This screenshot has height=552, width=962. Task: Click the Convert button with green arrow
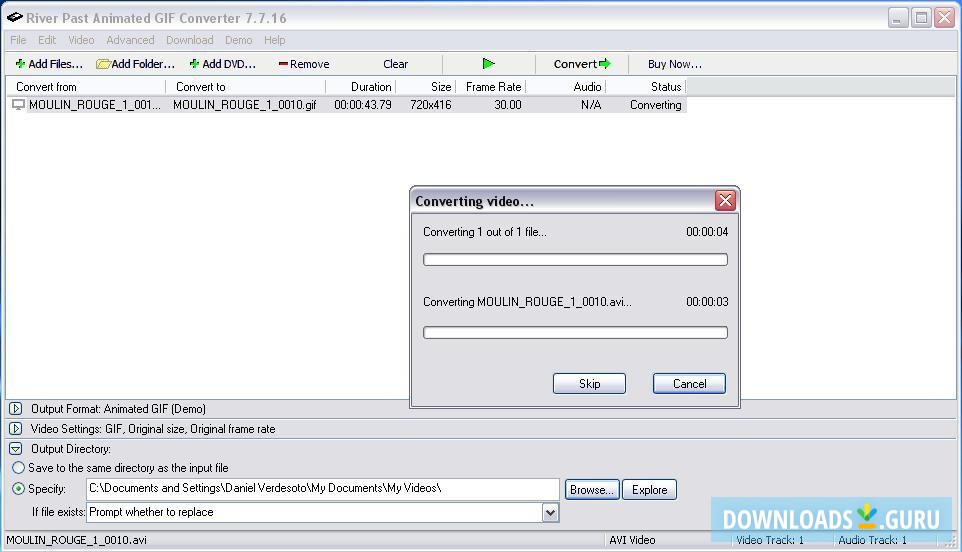[x=582, y=64]
